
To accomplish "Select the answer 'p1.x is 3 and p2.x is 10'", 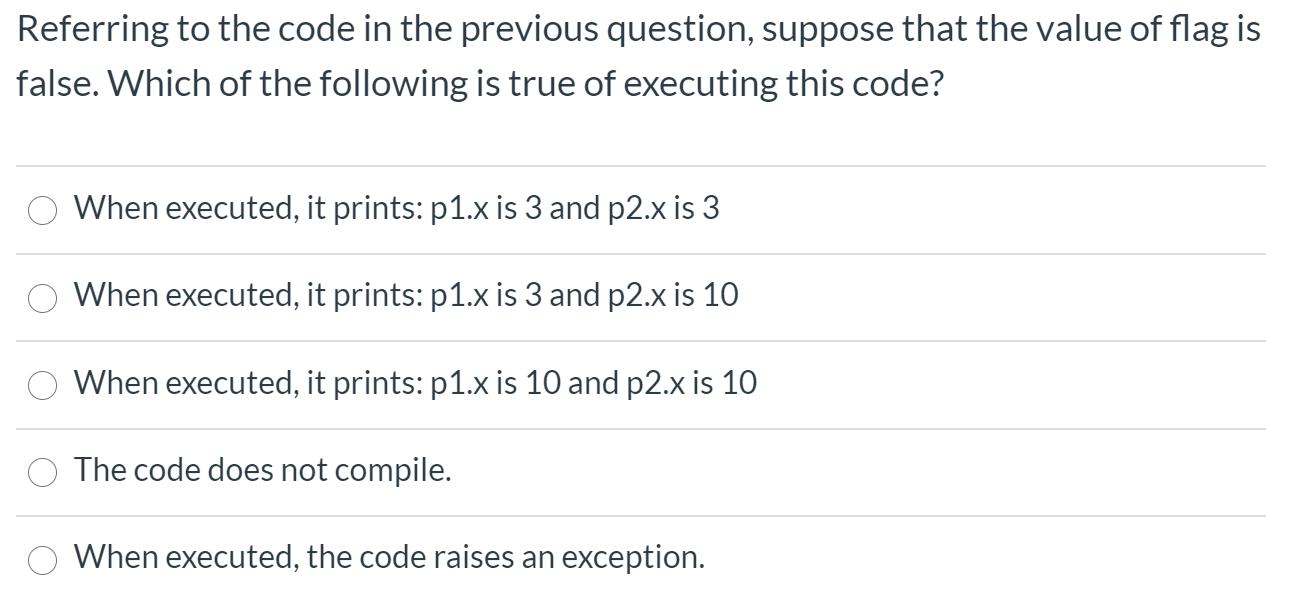I will [405, 296].
